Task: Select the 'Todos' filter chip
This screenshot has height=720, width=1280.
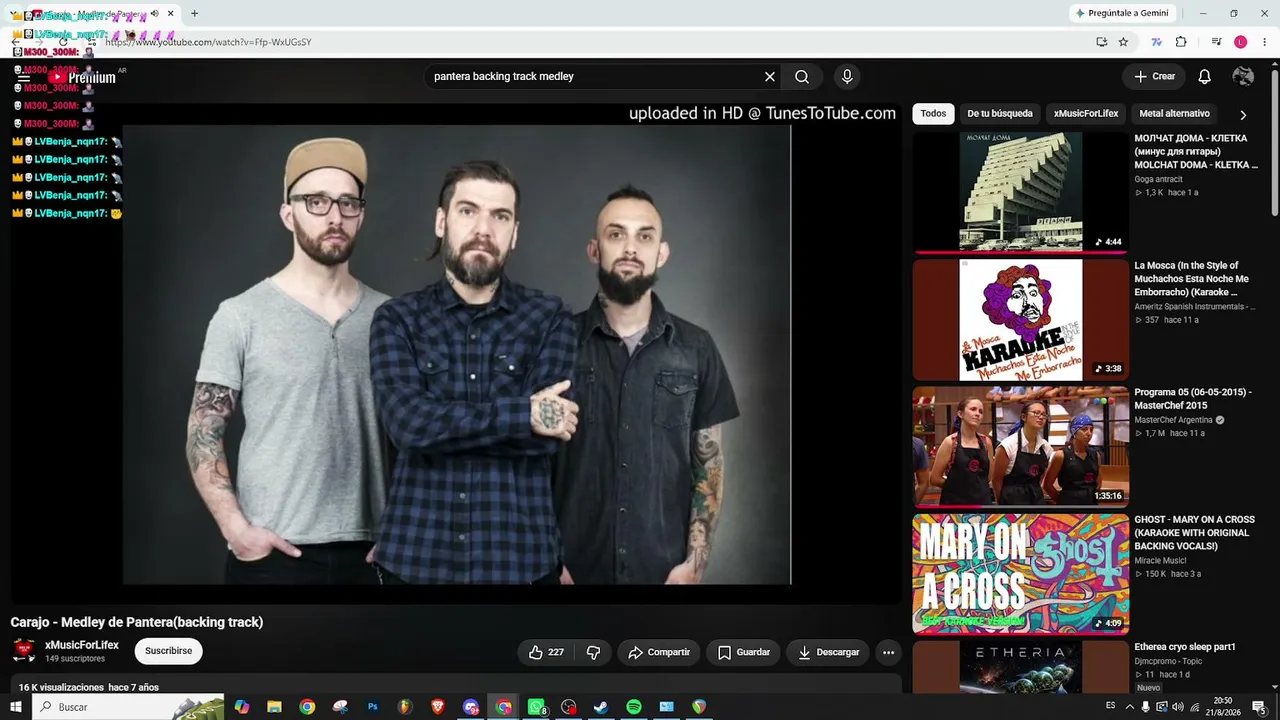Action: click(933, 114)
